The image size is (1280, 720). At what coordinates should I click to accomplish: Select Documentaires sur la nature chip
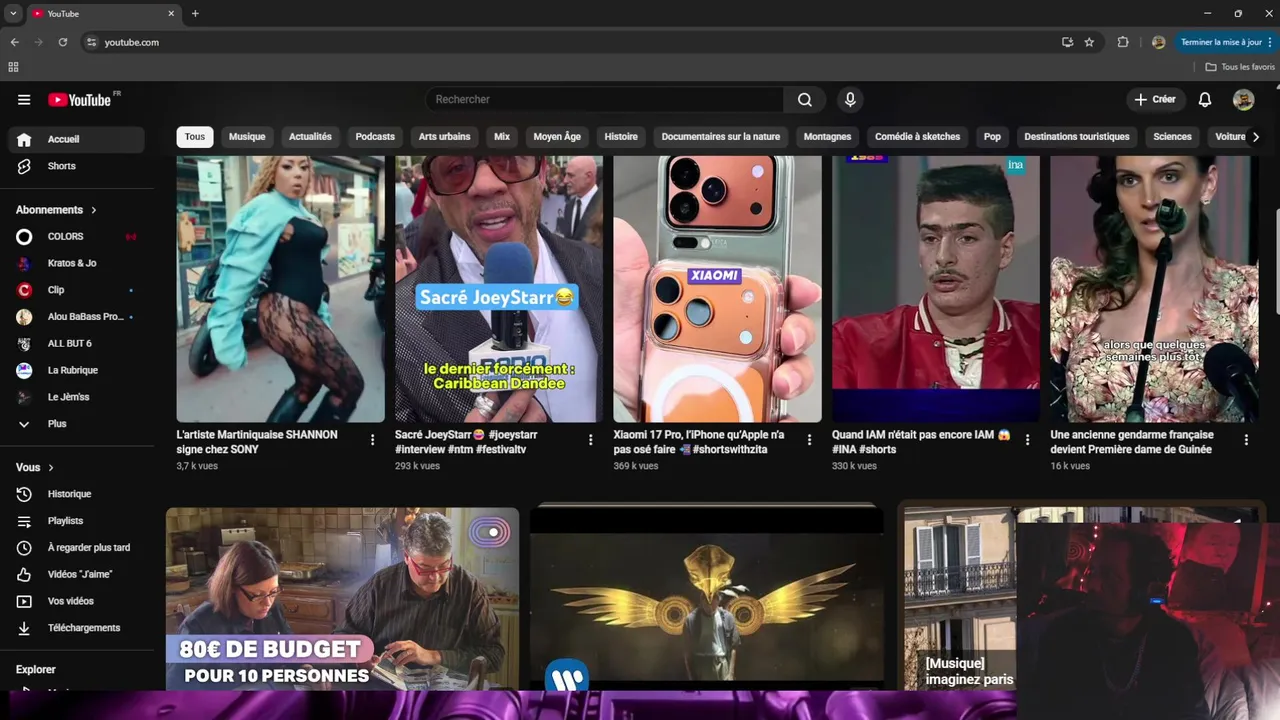coord(721,137)
